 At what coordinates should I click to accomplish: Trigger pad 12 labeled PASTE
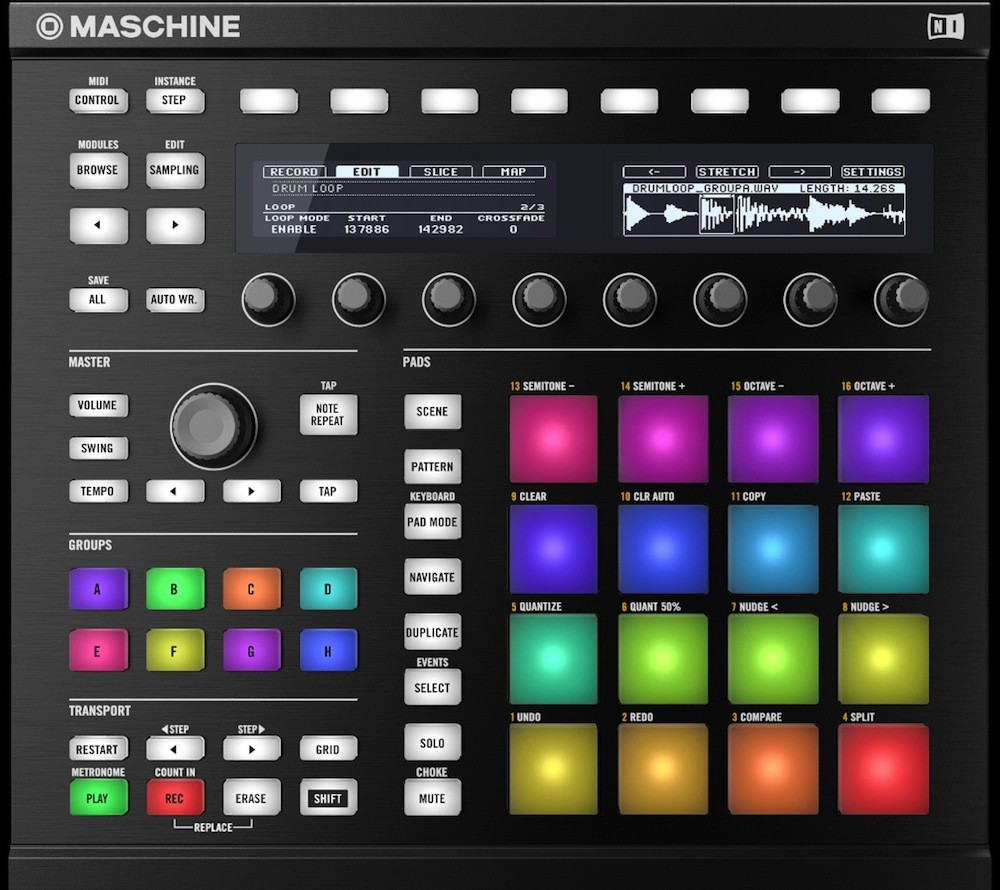pos(883,549)
